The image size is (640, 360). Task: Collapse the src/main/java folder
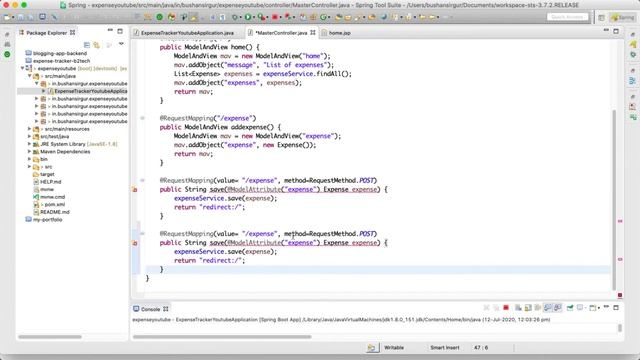29,76
